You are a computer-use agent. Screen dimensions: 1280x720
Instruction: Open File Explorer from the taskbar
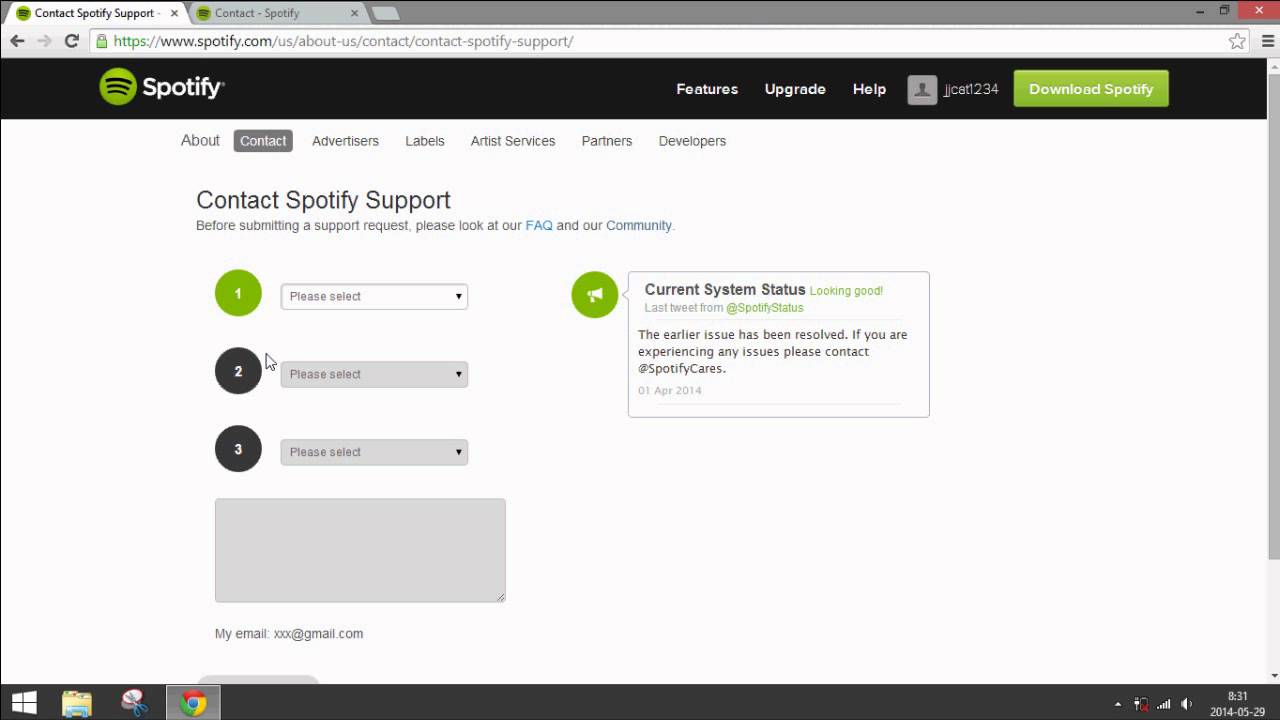click(77, 703)
